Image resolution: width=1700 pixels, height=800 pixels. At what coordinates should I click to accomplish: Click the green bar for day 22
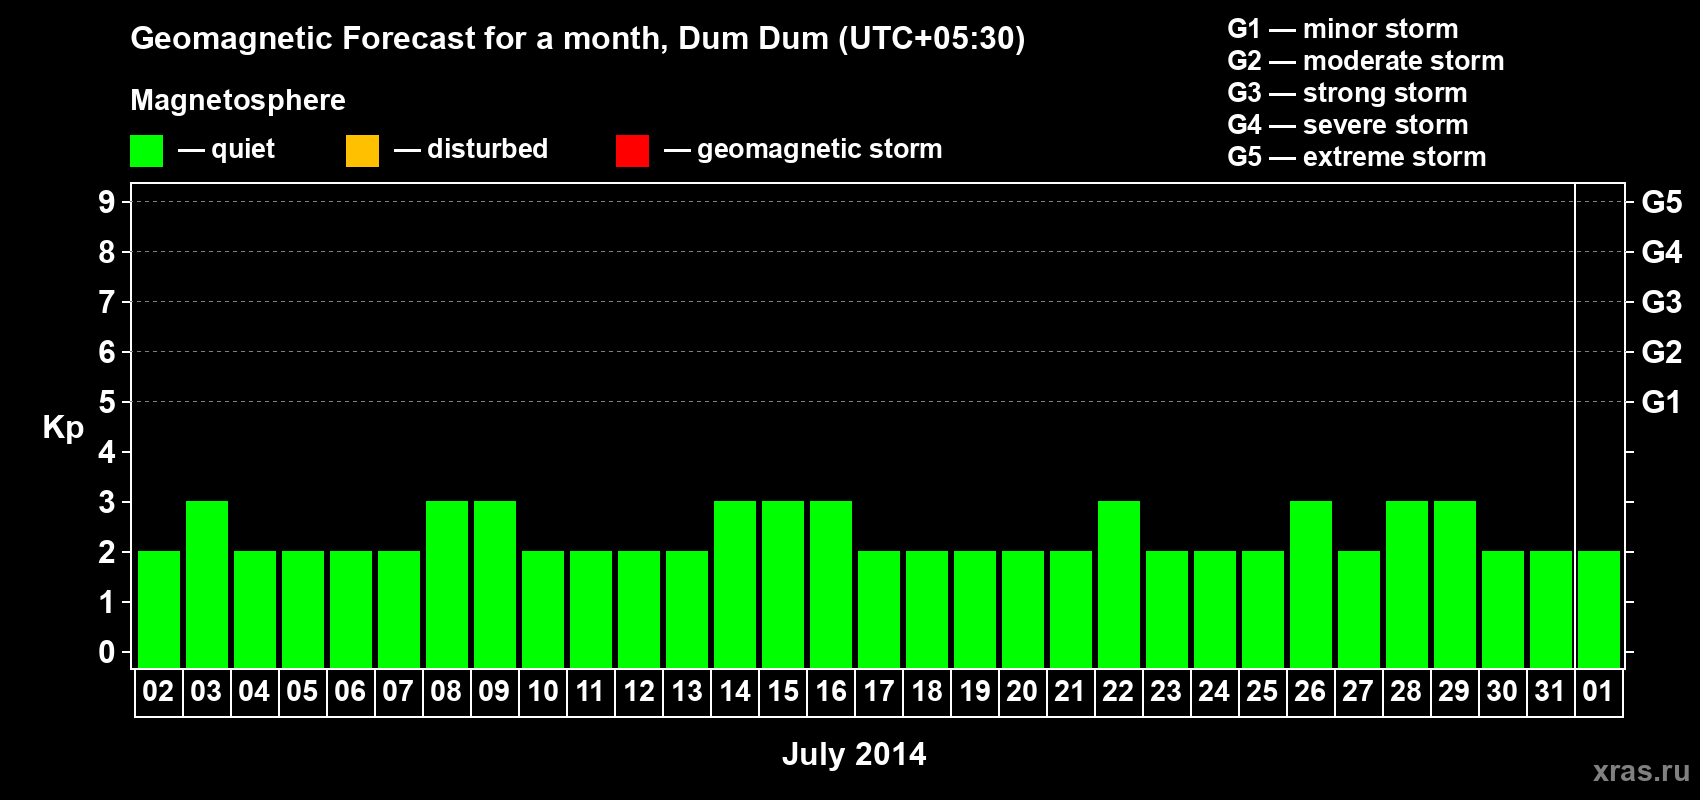[x=1119, y=584]
